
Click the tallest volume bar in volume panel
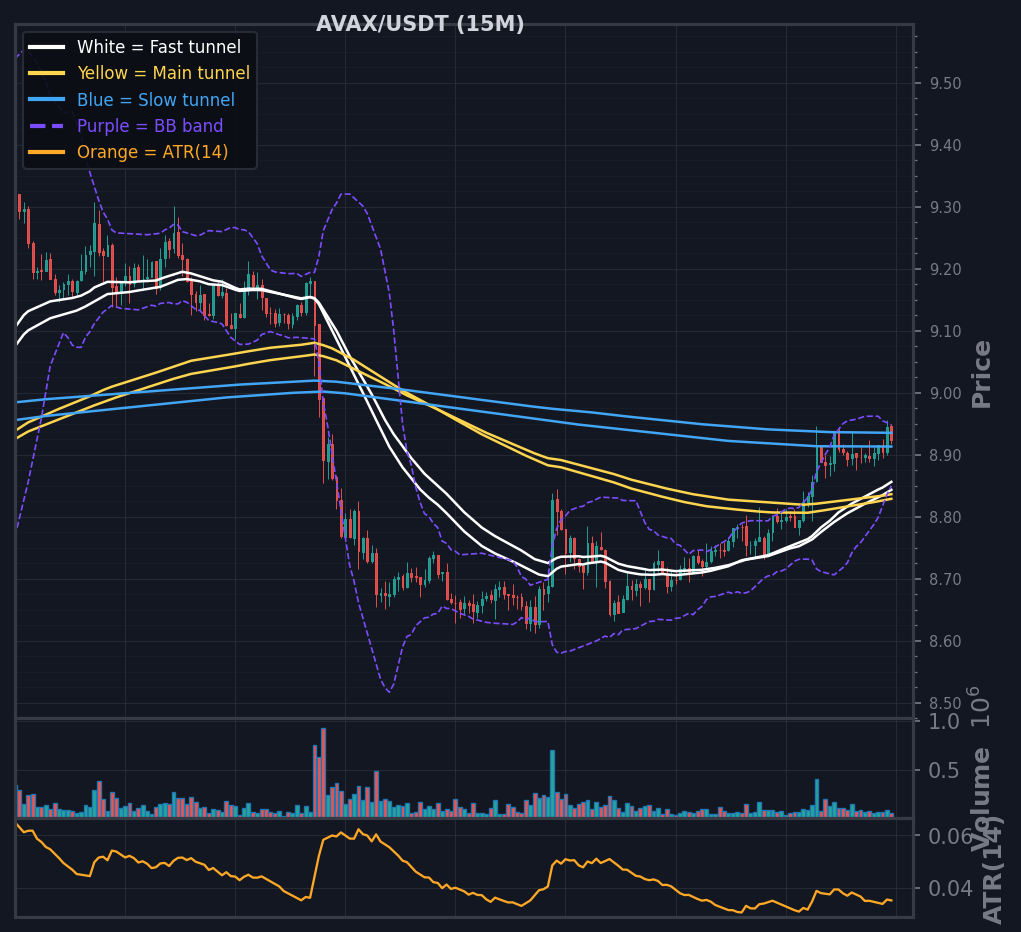[324, 772]
